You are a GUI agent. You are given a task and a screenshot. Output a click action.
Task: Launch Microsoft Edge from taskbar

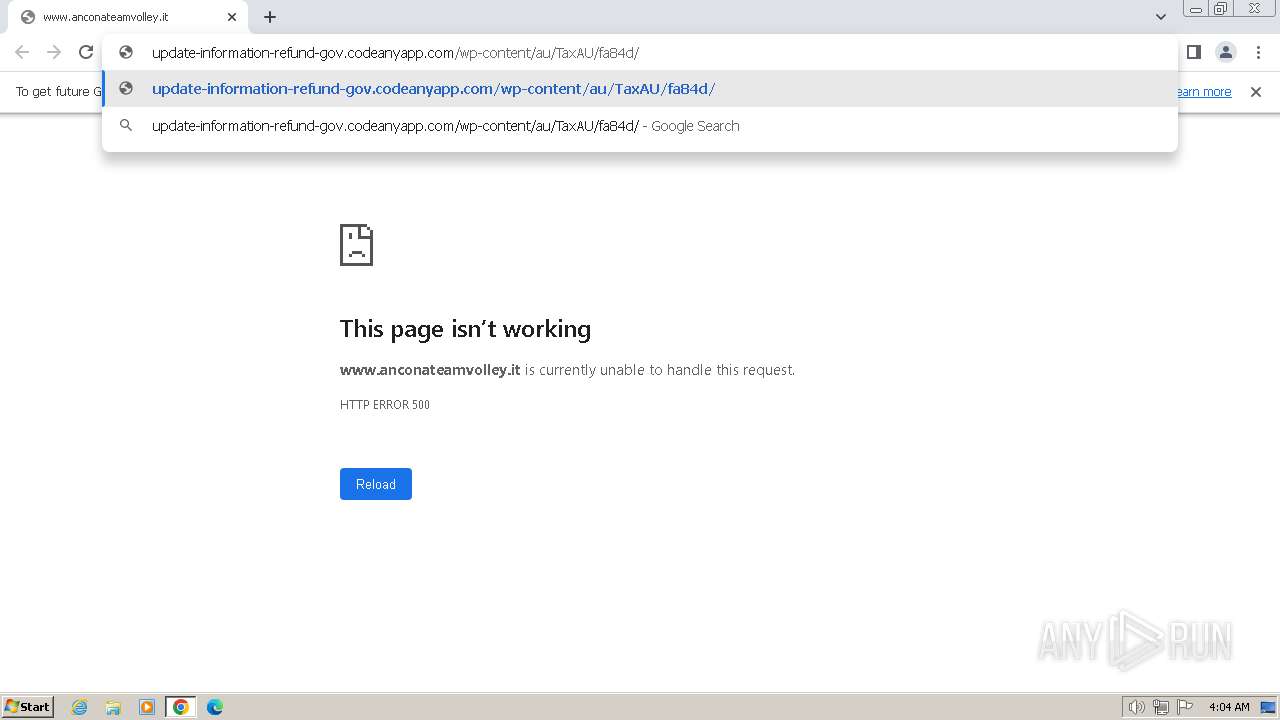[215, 707]
